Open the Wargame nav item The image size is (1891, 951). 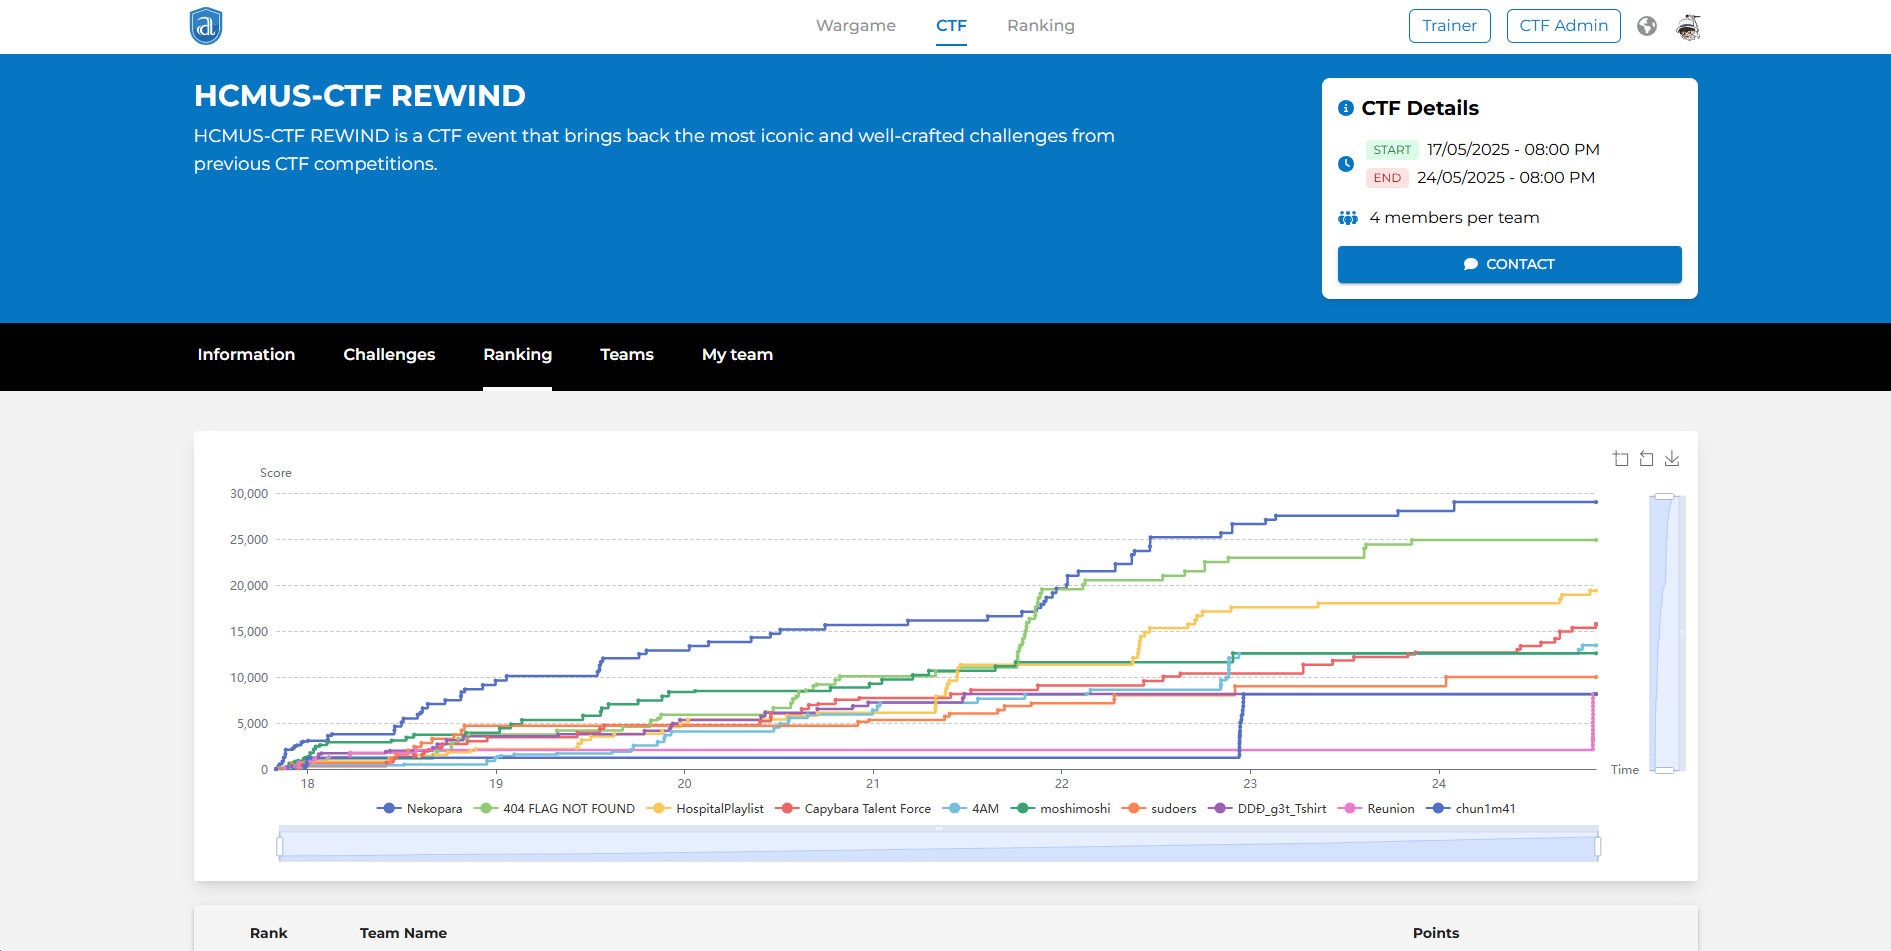pyautogui.click(x=856, y=26)
